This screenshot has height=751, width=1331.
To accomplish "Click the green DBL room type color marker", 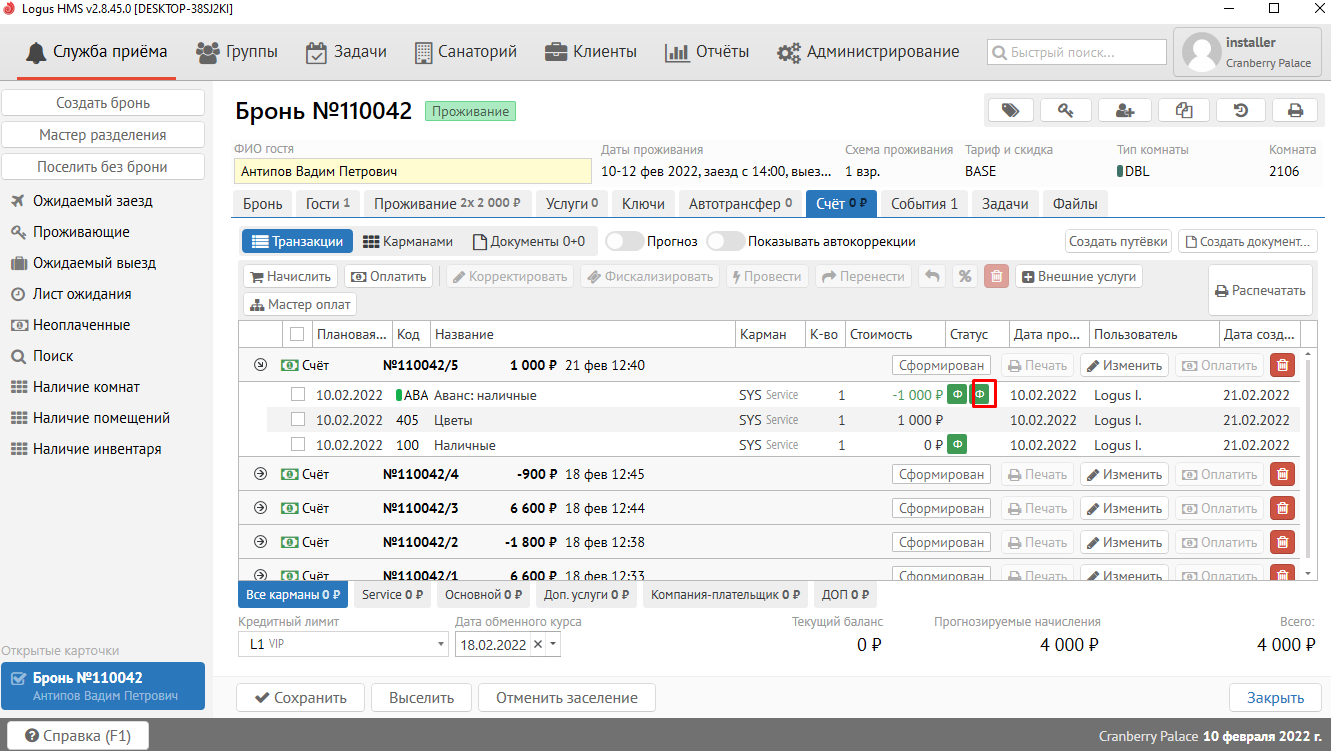I will click(x=1121, y=171).
